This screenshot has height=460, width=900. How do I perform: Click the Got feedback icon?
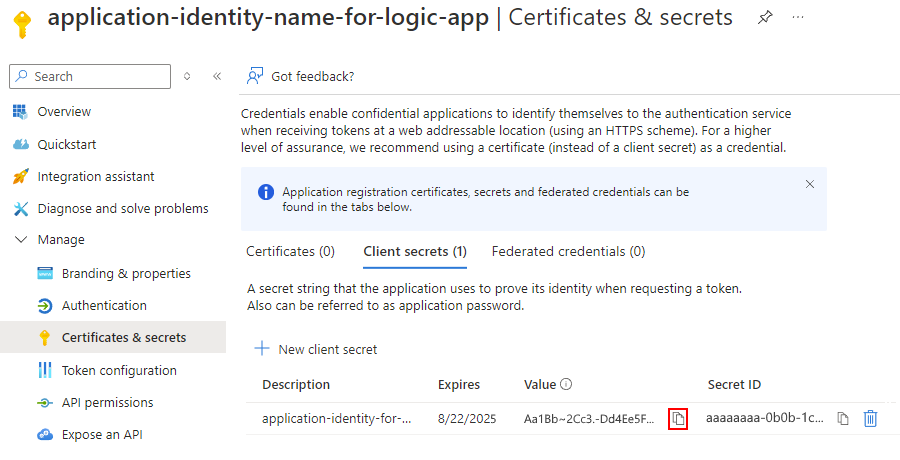[255, 76]
